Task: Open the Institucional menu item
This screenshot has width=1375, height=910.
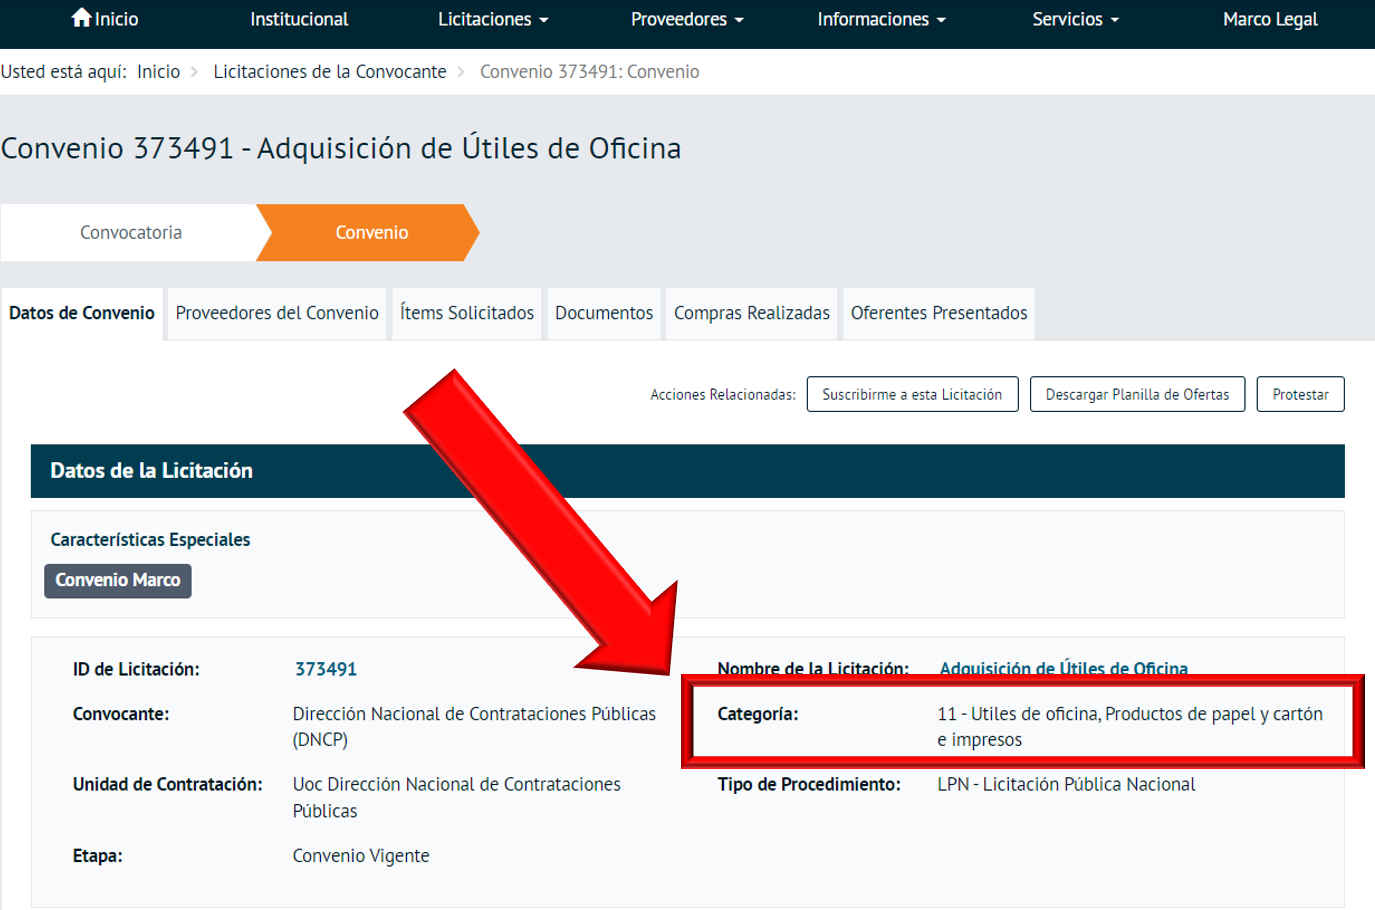Action: click(299, 19)
